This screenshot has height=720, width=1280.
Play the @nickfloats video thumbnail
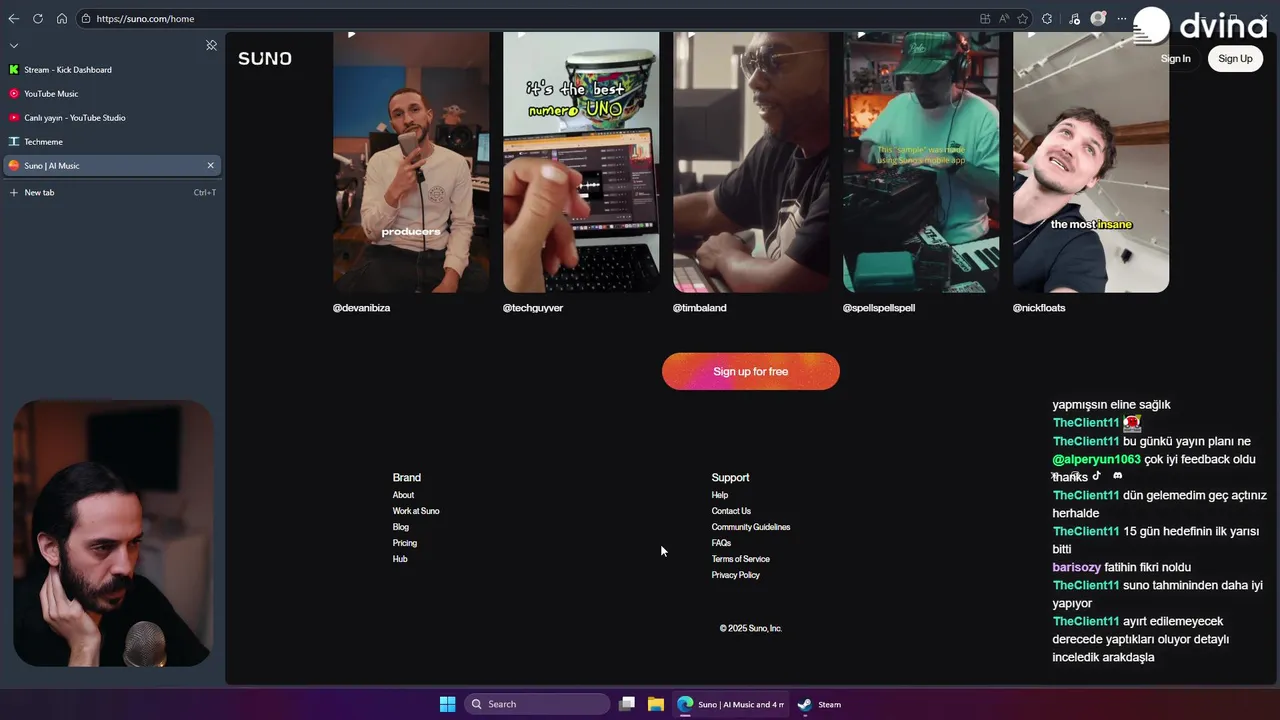(x=1091, y=162)
